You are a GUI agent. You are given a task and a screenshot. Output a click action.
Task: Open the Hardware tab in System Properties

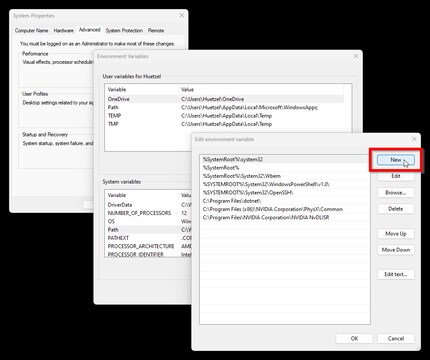click(x=63, y=30)
